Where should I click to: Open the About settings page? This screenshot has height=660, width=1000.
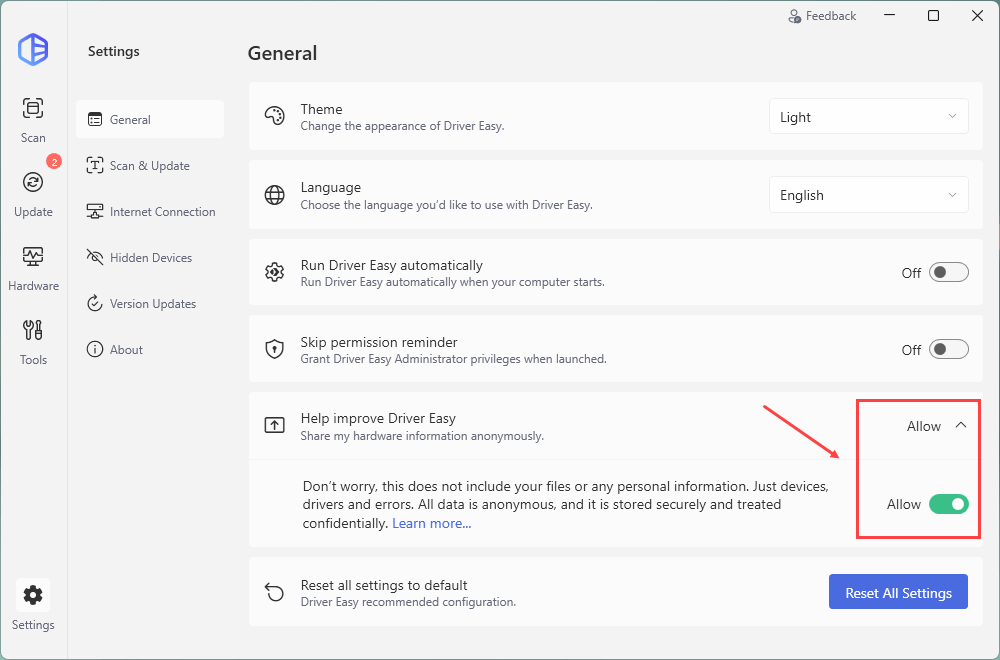[126, 350]
